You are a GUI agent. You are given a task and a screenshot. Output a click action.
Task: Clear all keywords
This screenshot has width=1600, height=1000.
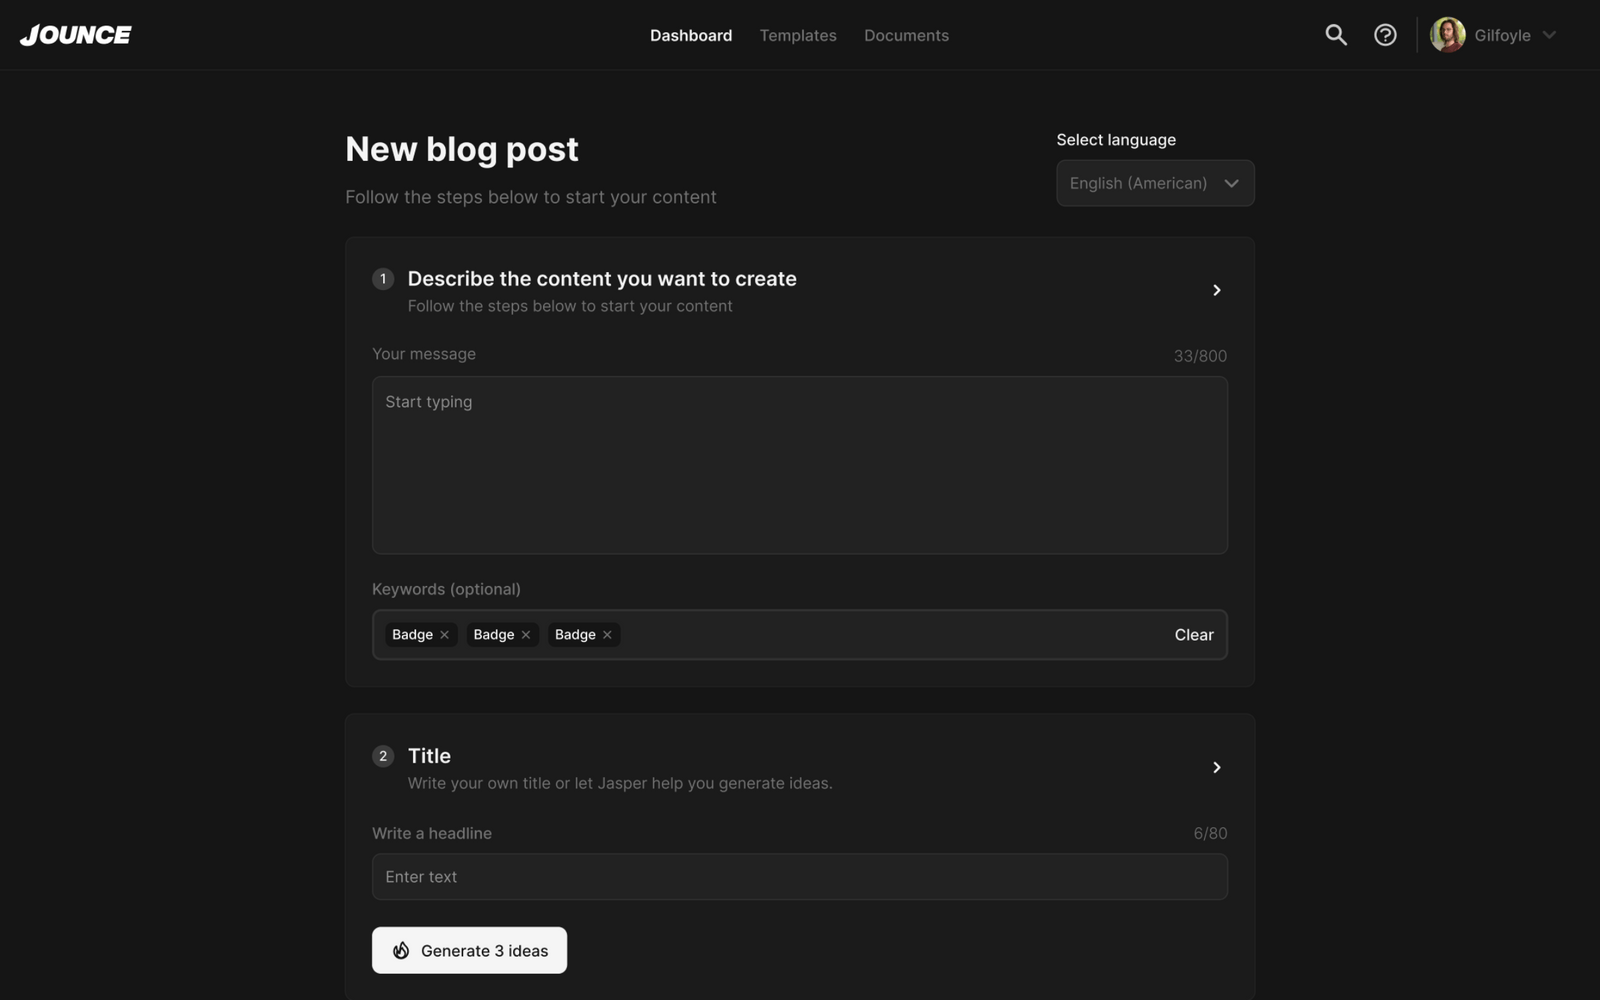[1194, 634]
